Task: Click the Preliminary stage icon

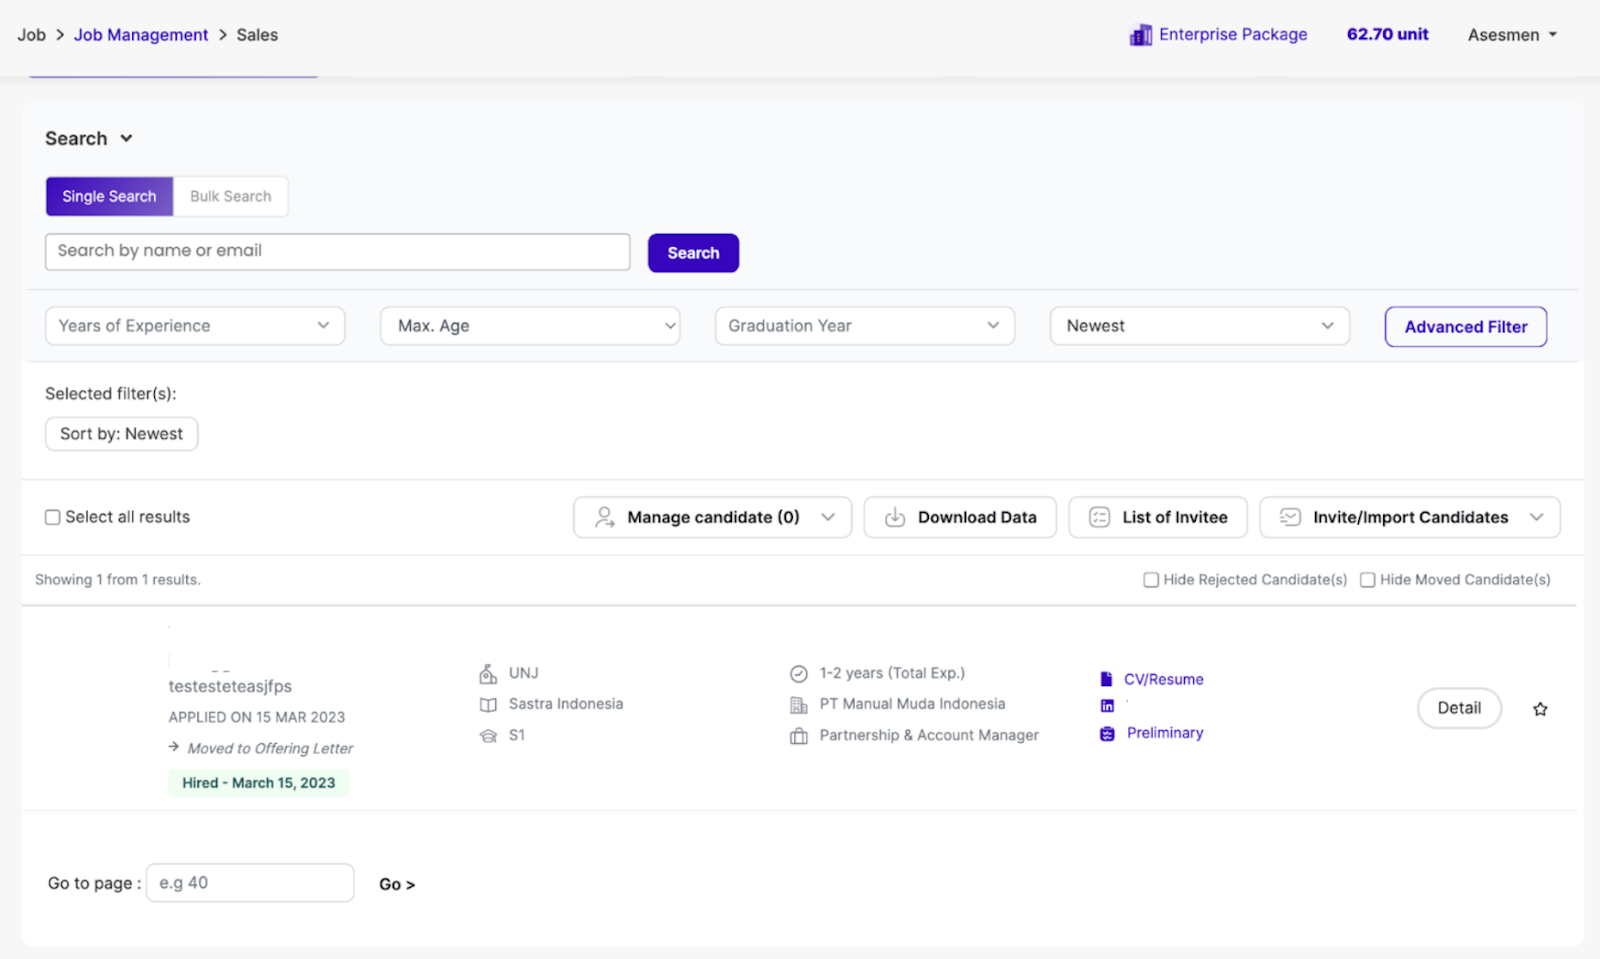Action: (1107, 734)
